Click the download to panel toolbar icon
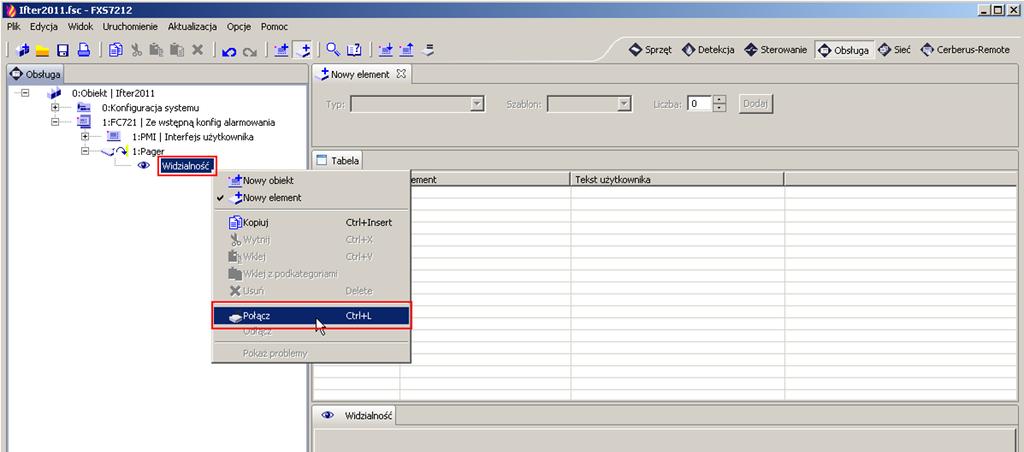1024x452 pixels. pos(386,50)
